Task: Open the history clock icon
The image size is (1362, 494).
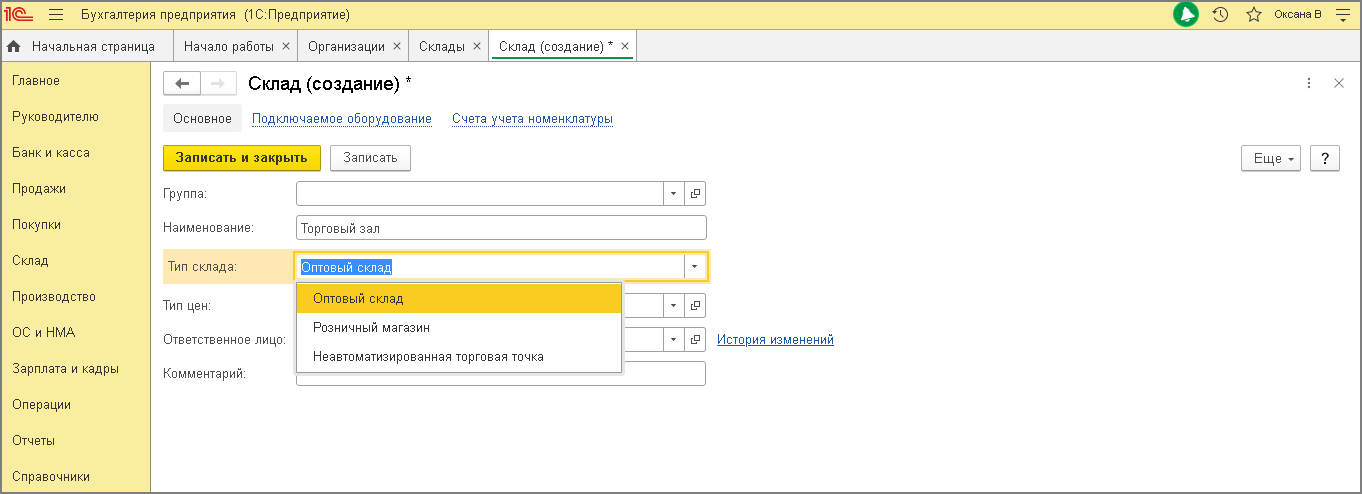Action: (1220, 15)
